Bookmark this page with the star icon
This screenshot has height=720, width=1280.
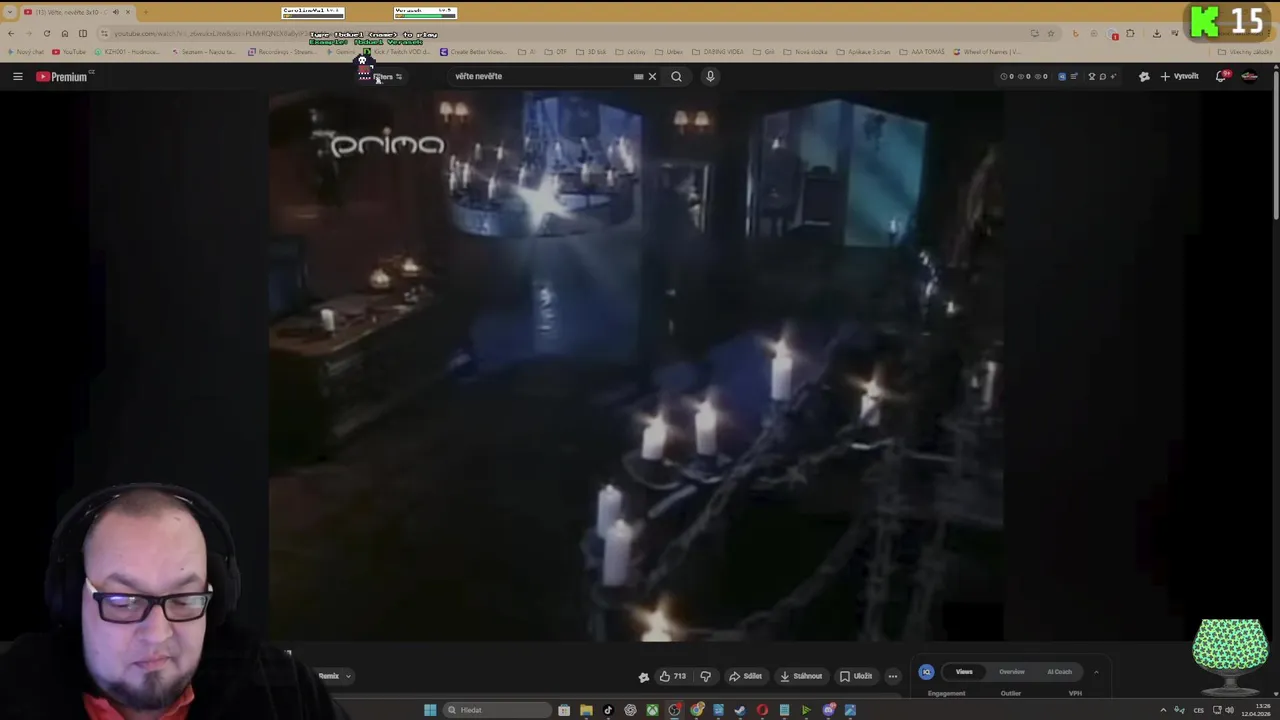tap(1050, 33)
